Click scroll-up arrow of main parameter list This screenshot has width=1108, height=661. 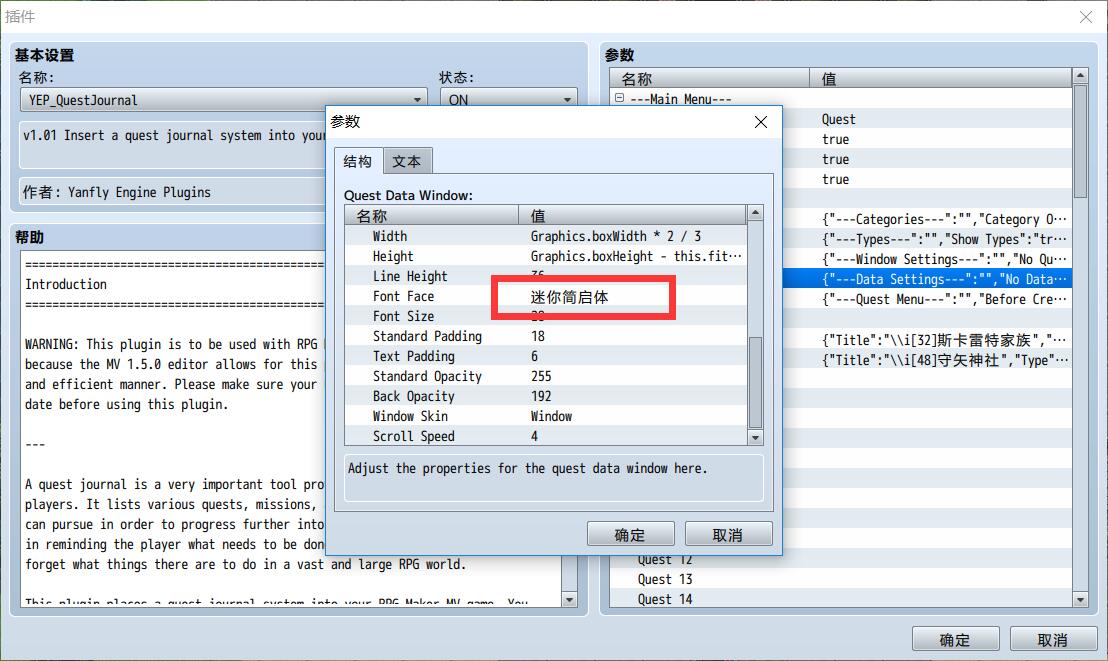(1080, 76)
